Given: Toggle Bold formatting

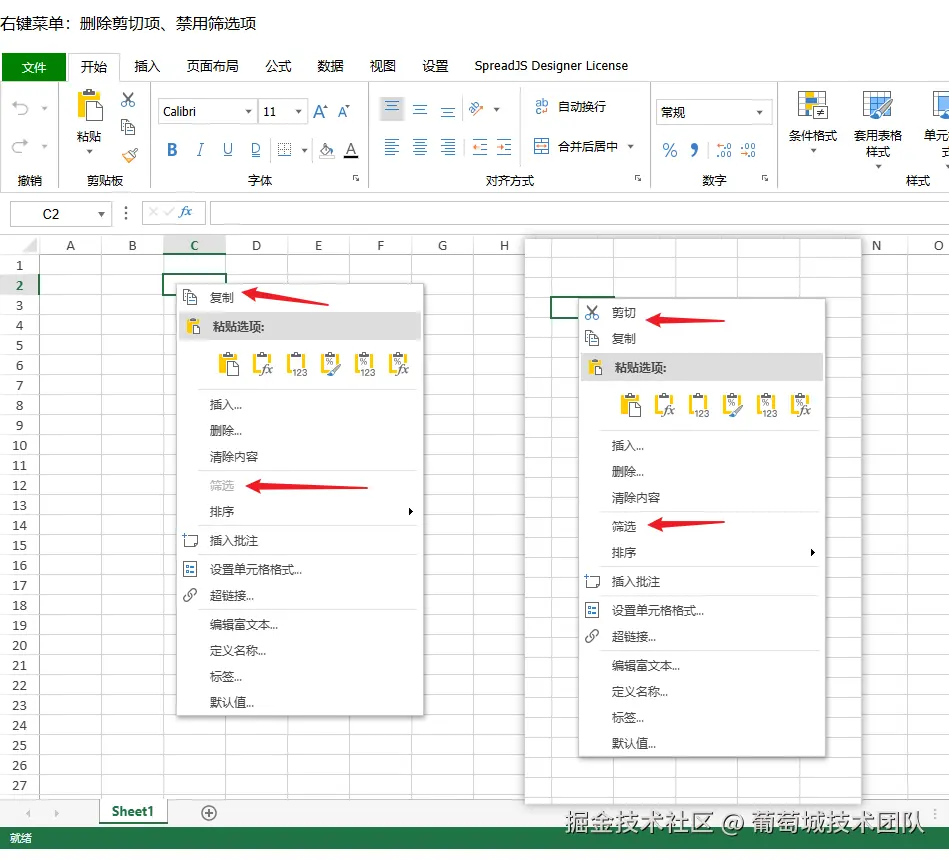Looking at the screenshot, I should (172, 149).
